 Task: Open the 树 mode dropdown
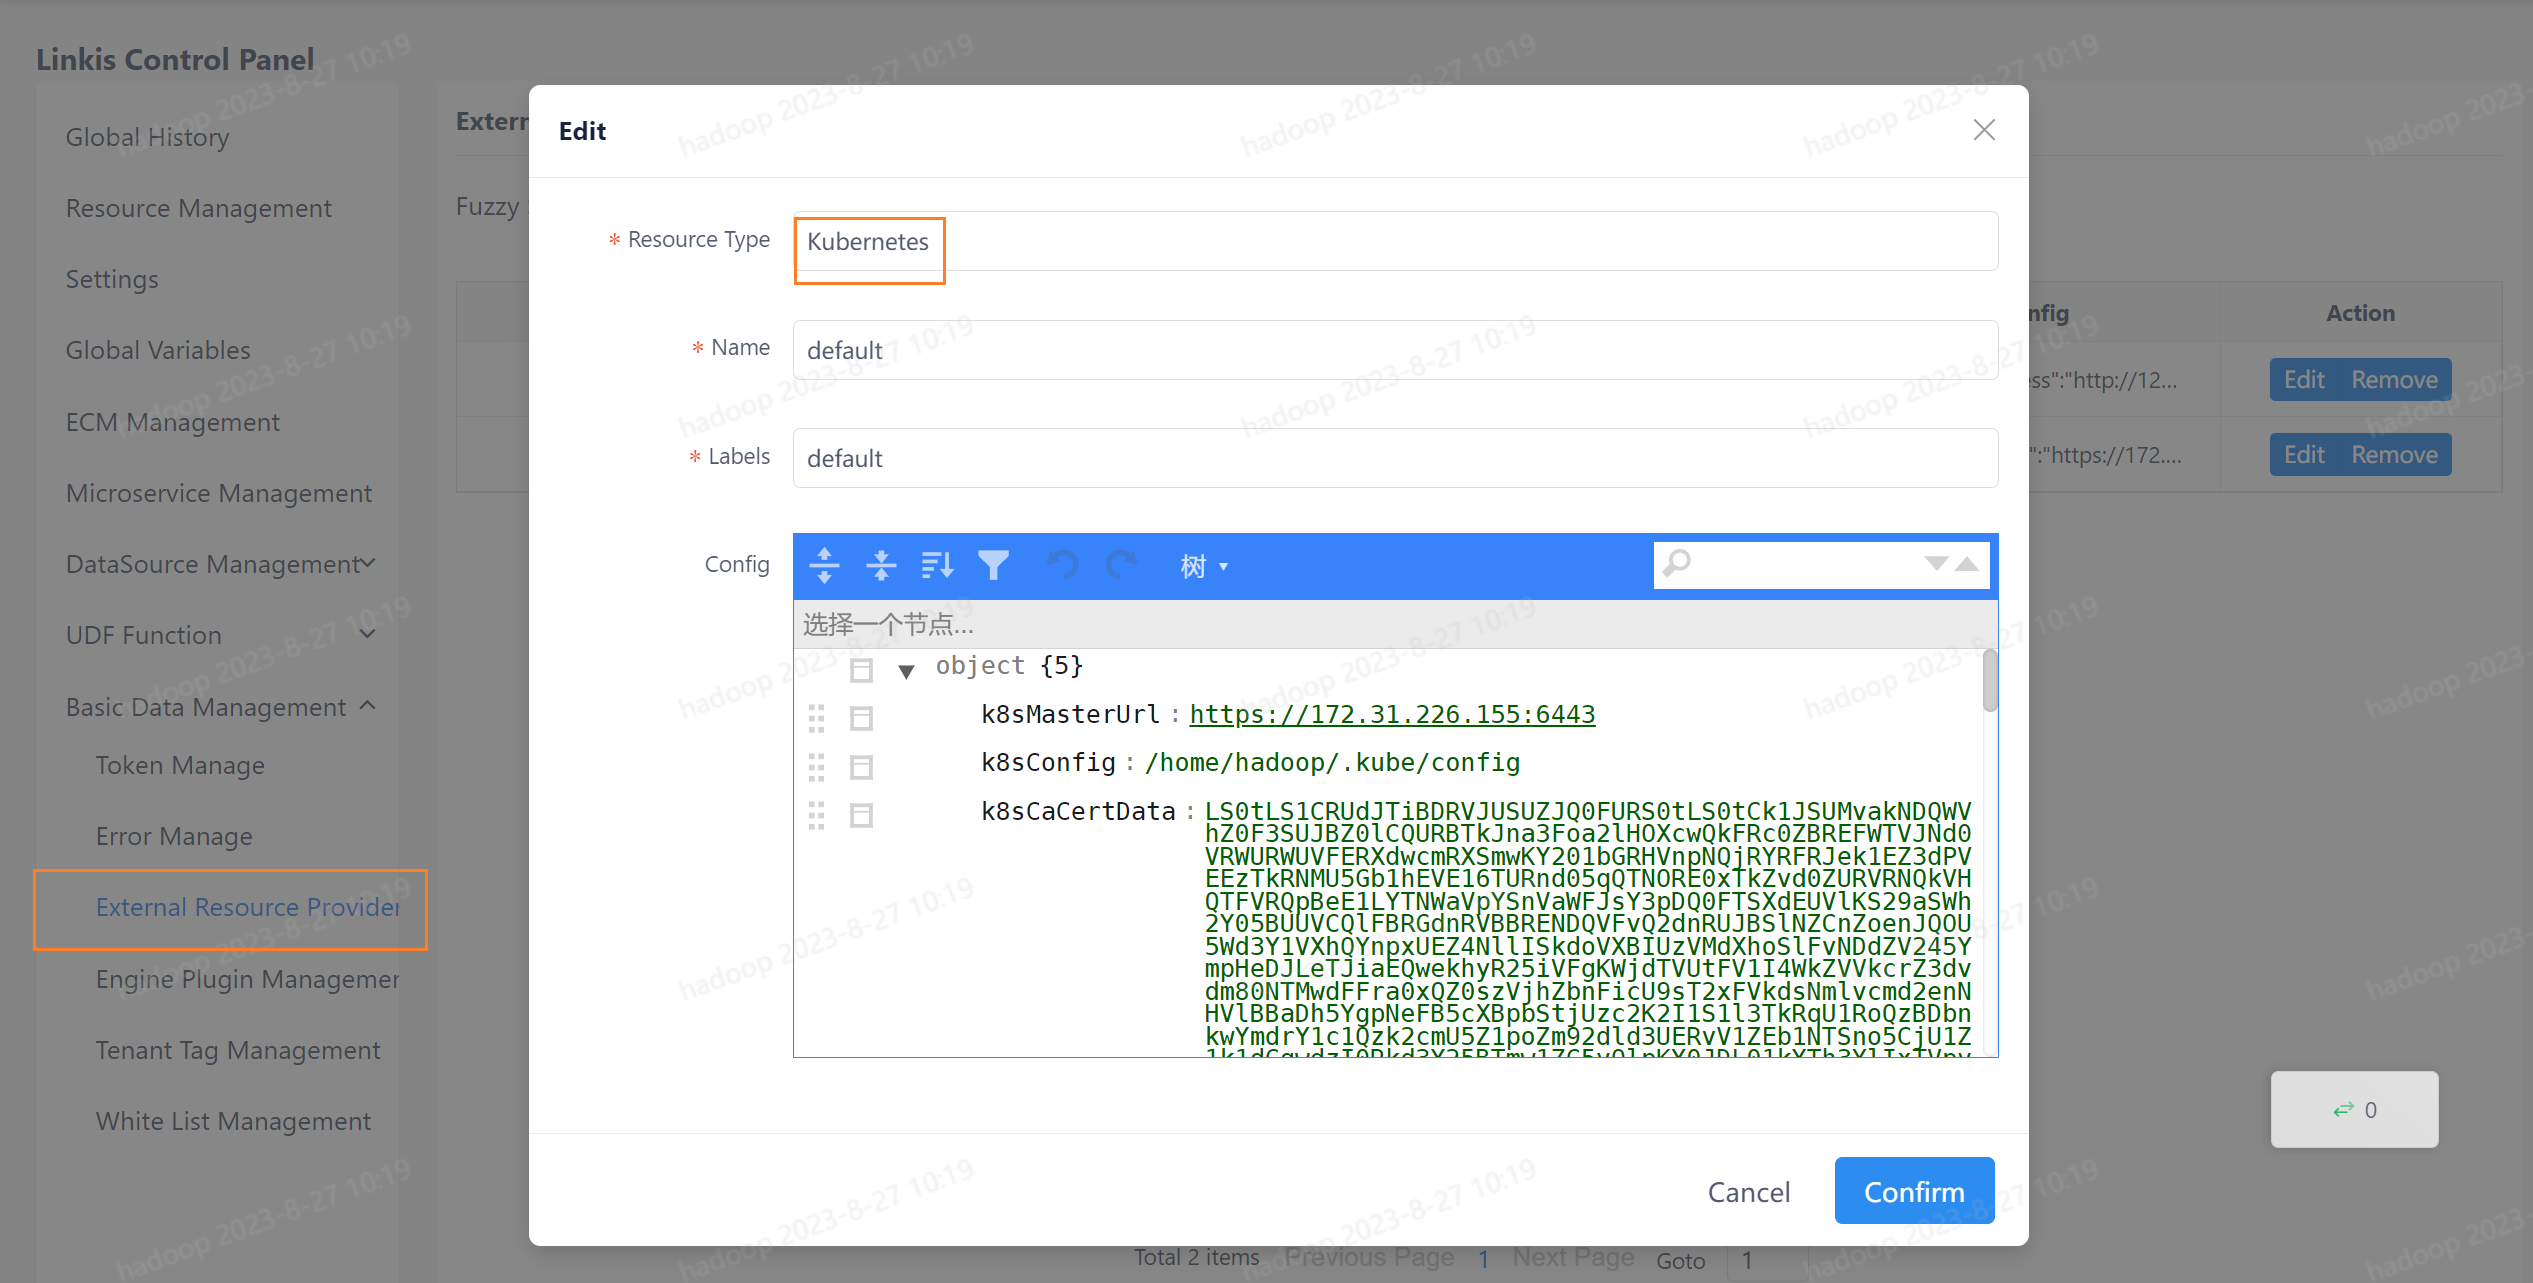click(x=1203, y=566)
